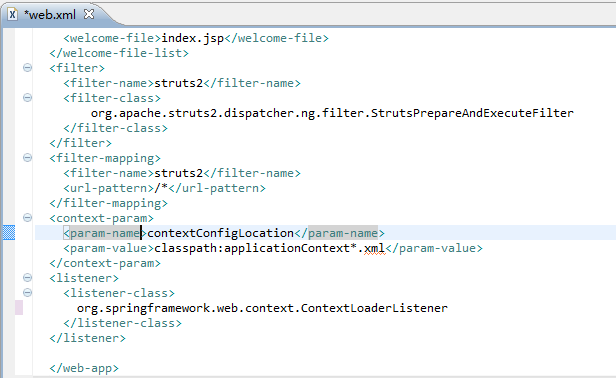This screenshot has height=378, width=616.
Task: Click the </web-app> closing tag
Action: coord(84,368)
